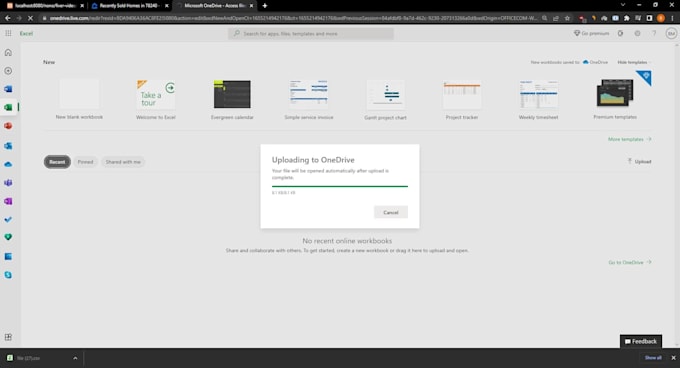Open browser Extensions puzzle icon

pos(627,18)
